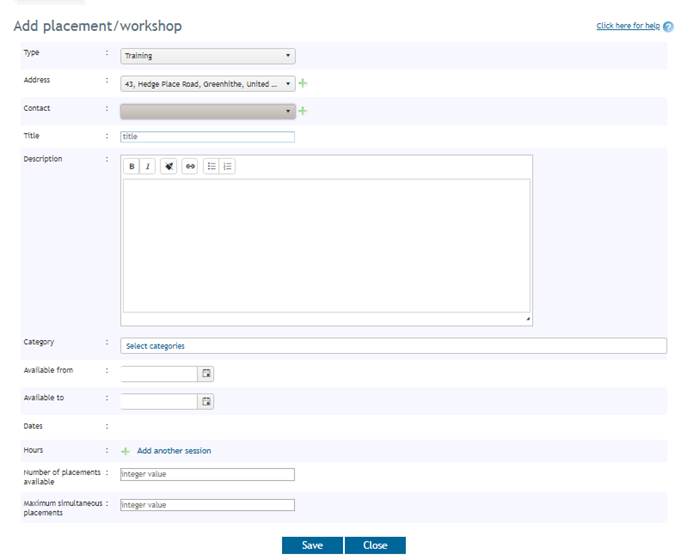Click the Dates label

33,426
